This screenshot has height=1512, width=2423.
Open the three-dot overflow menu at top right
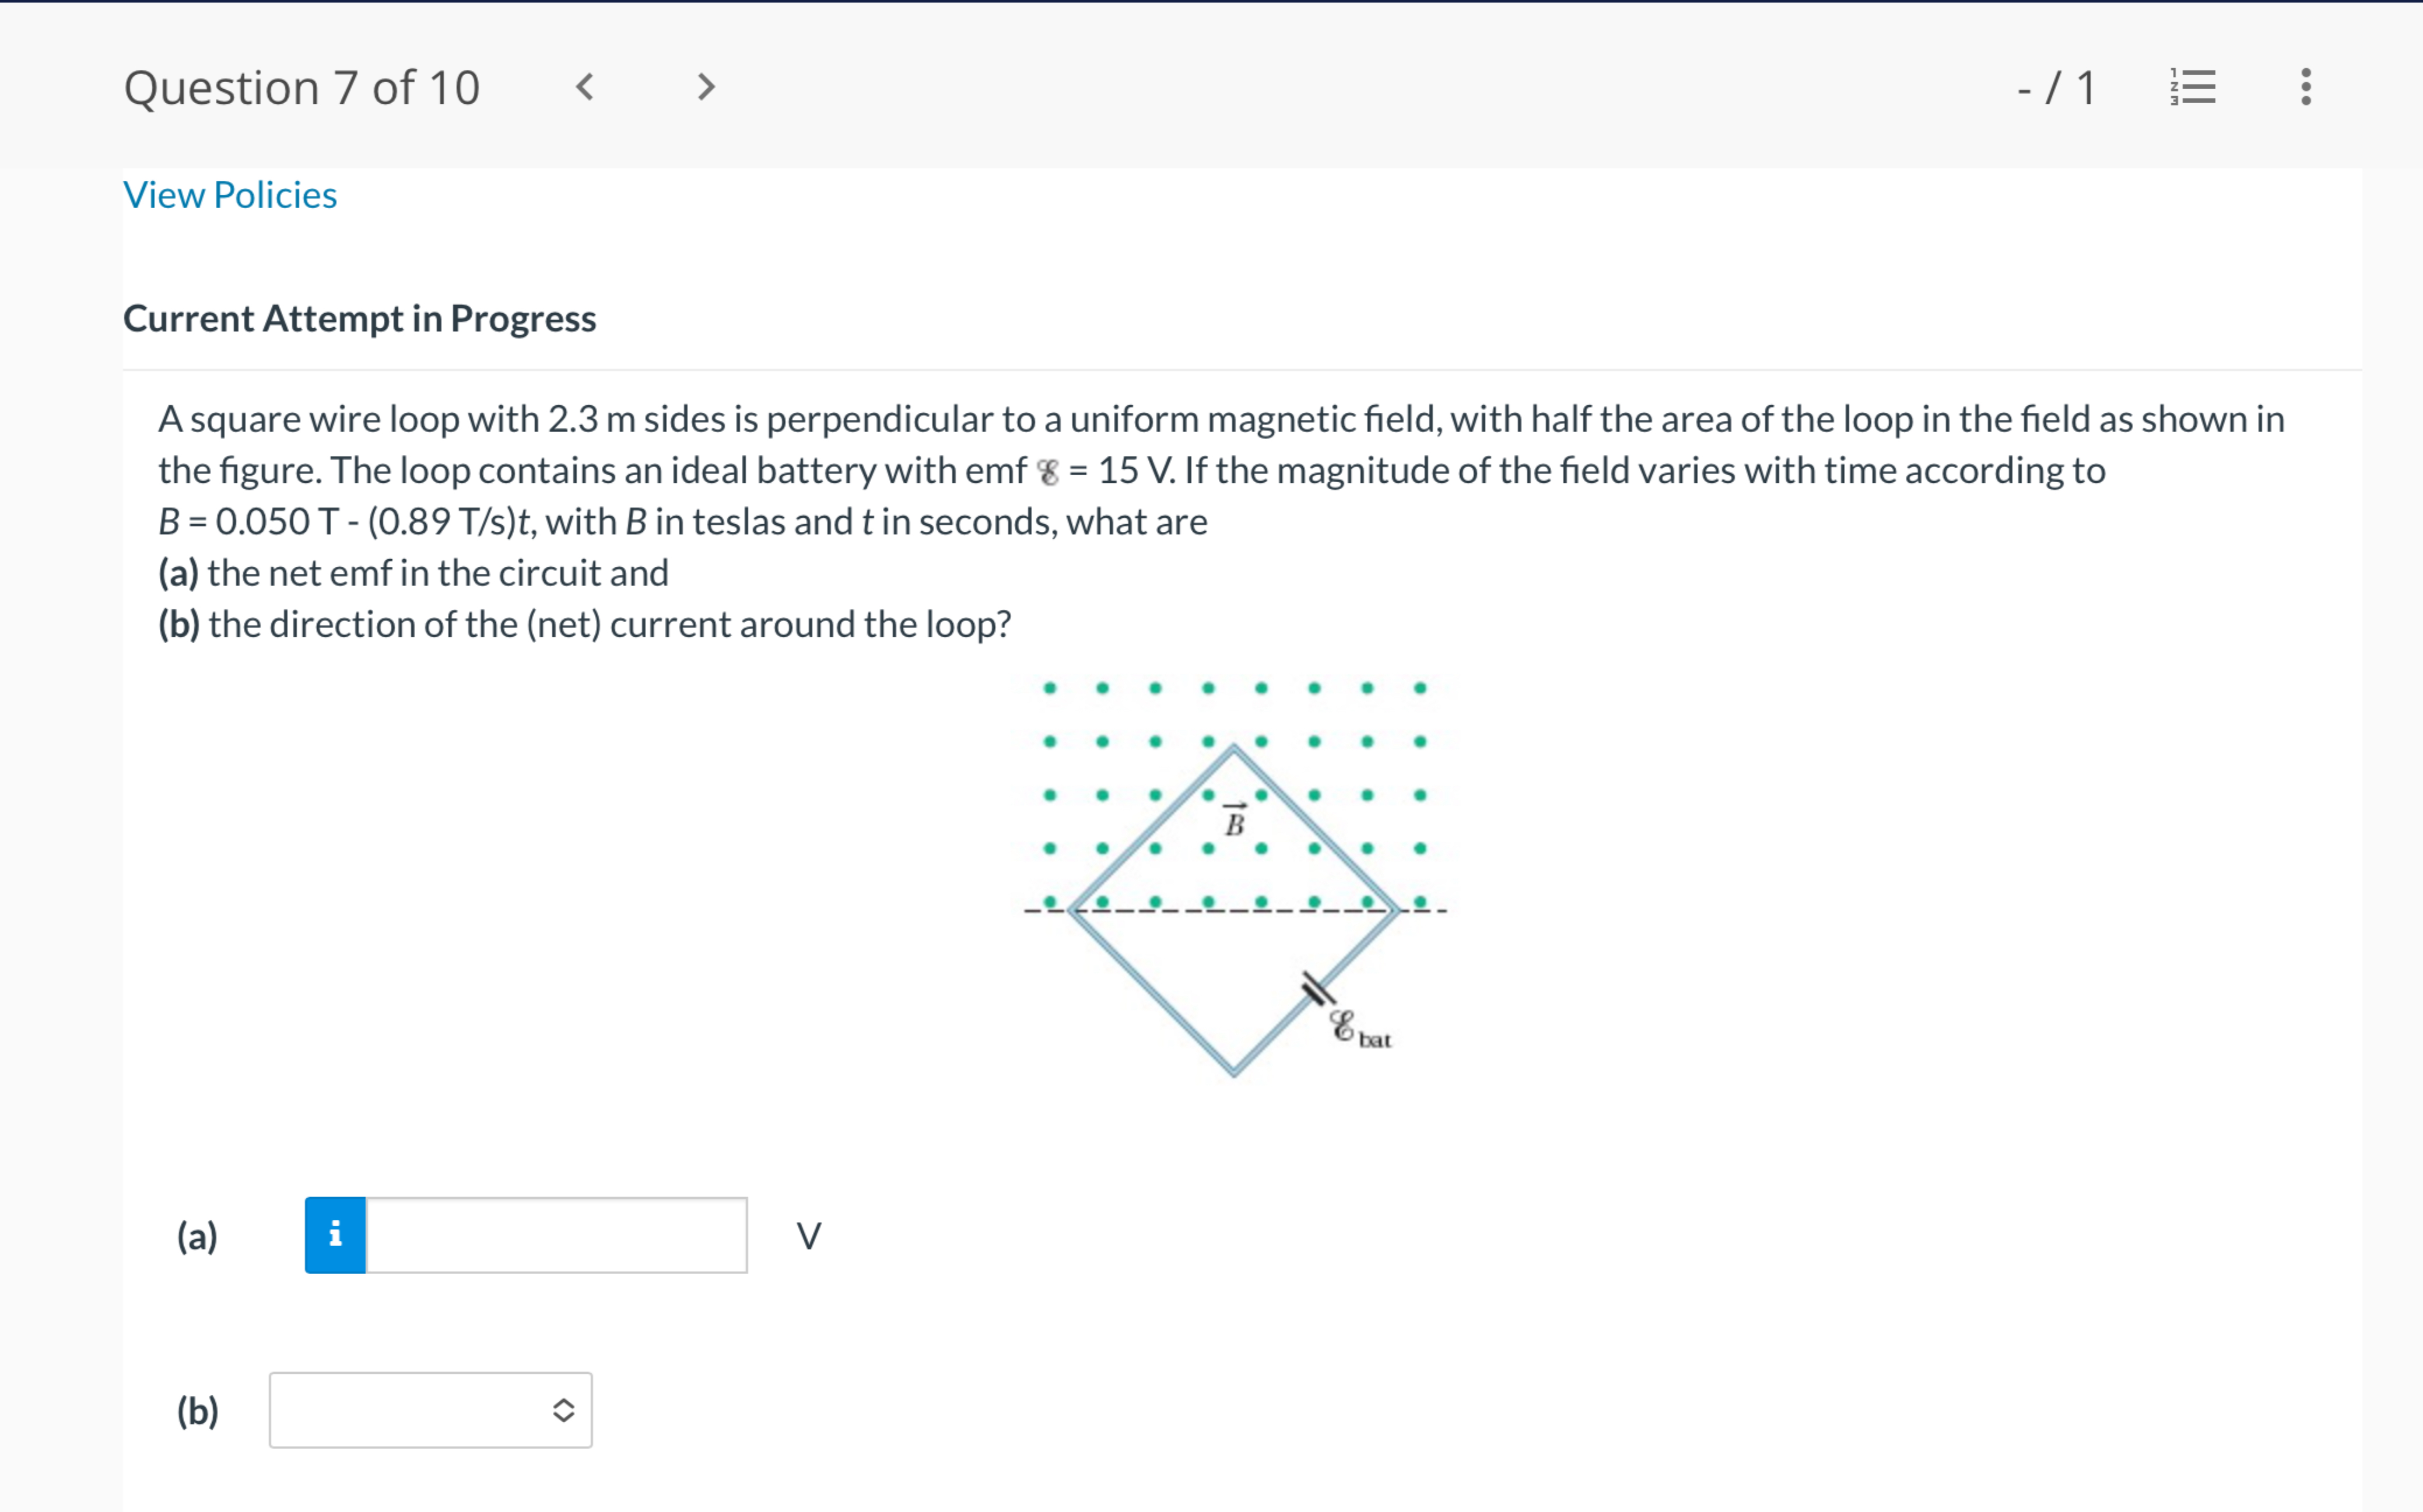pyautogui.click(x=2305, y=87)
